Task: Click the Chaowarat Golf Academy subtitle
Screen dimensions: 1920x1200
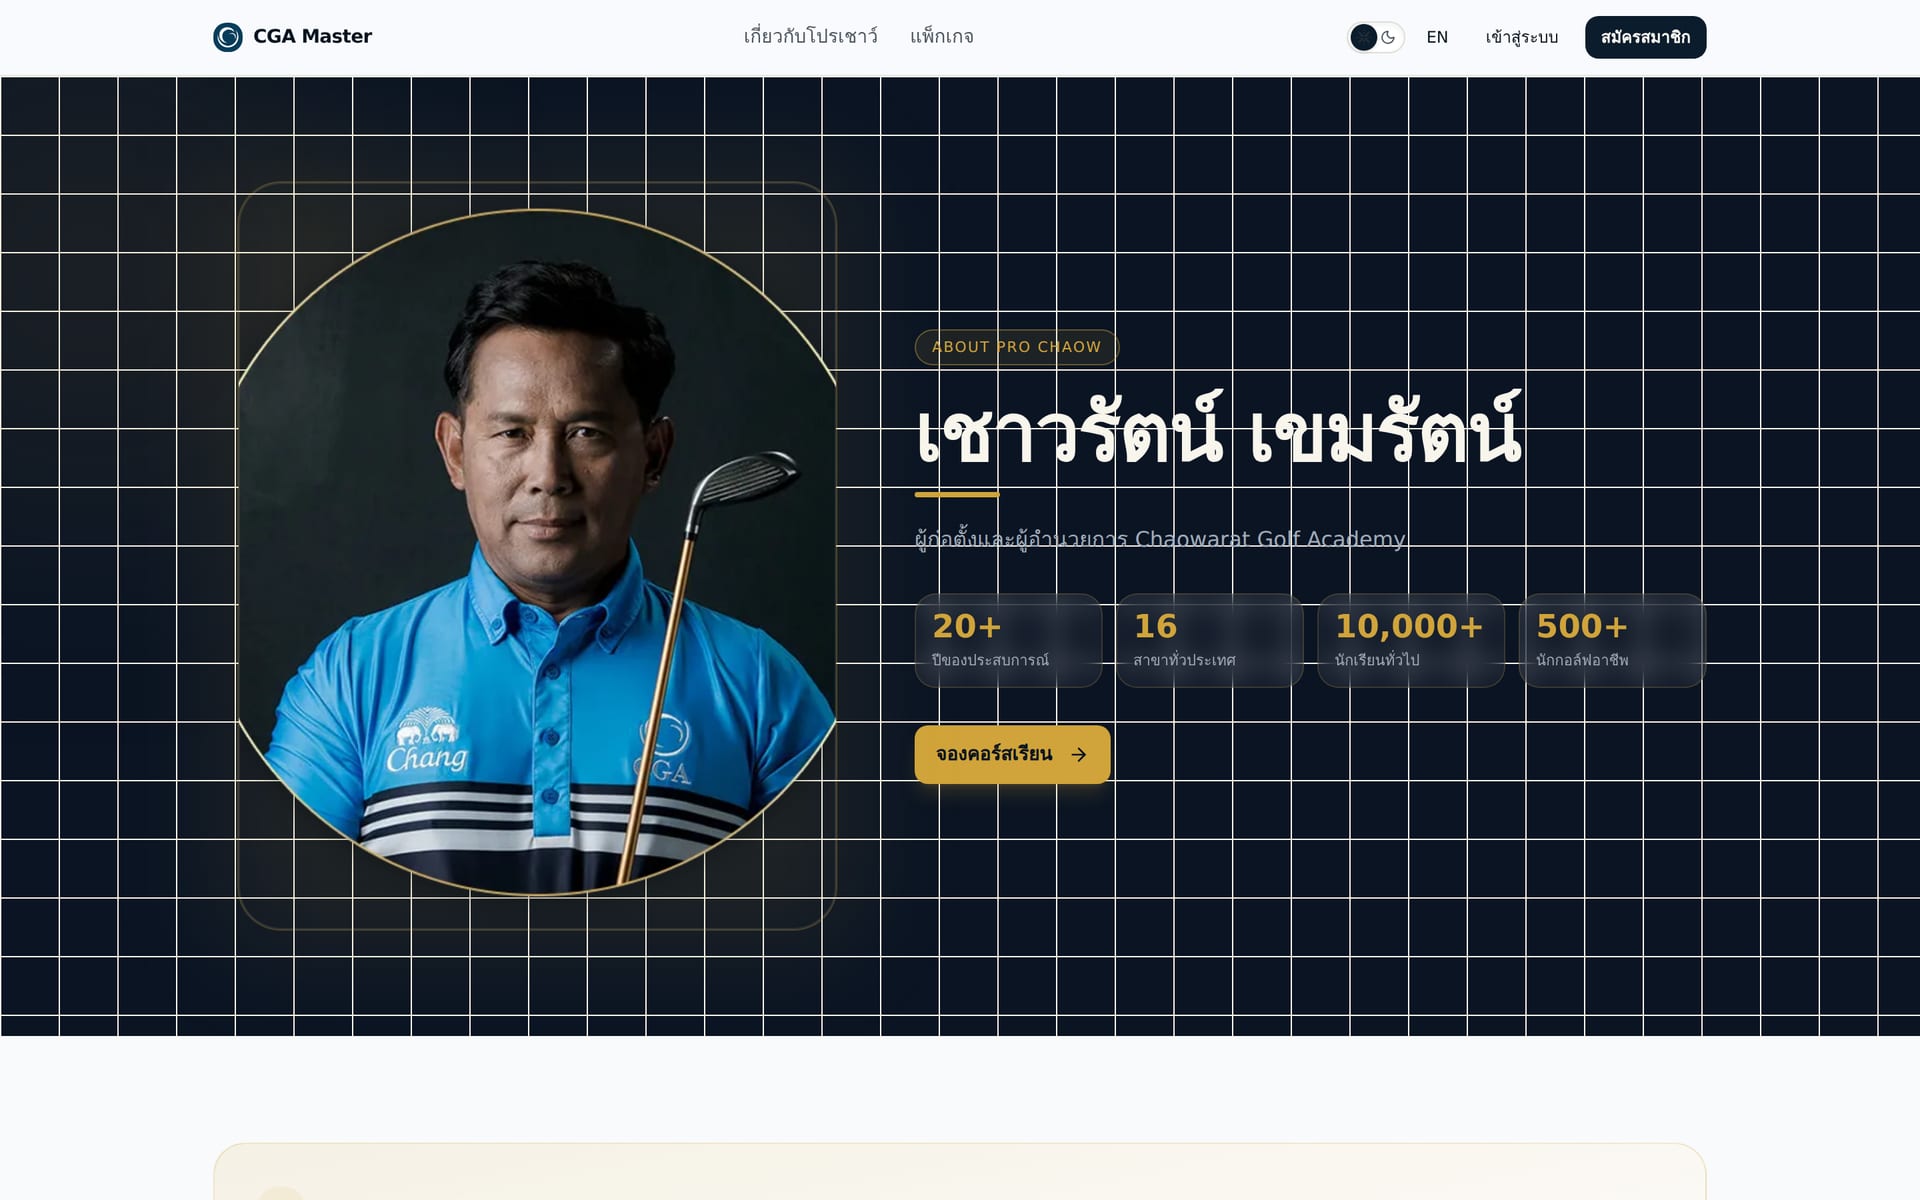Action: pyautogui.click(x=1160, y=539)
